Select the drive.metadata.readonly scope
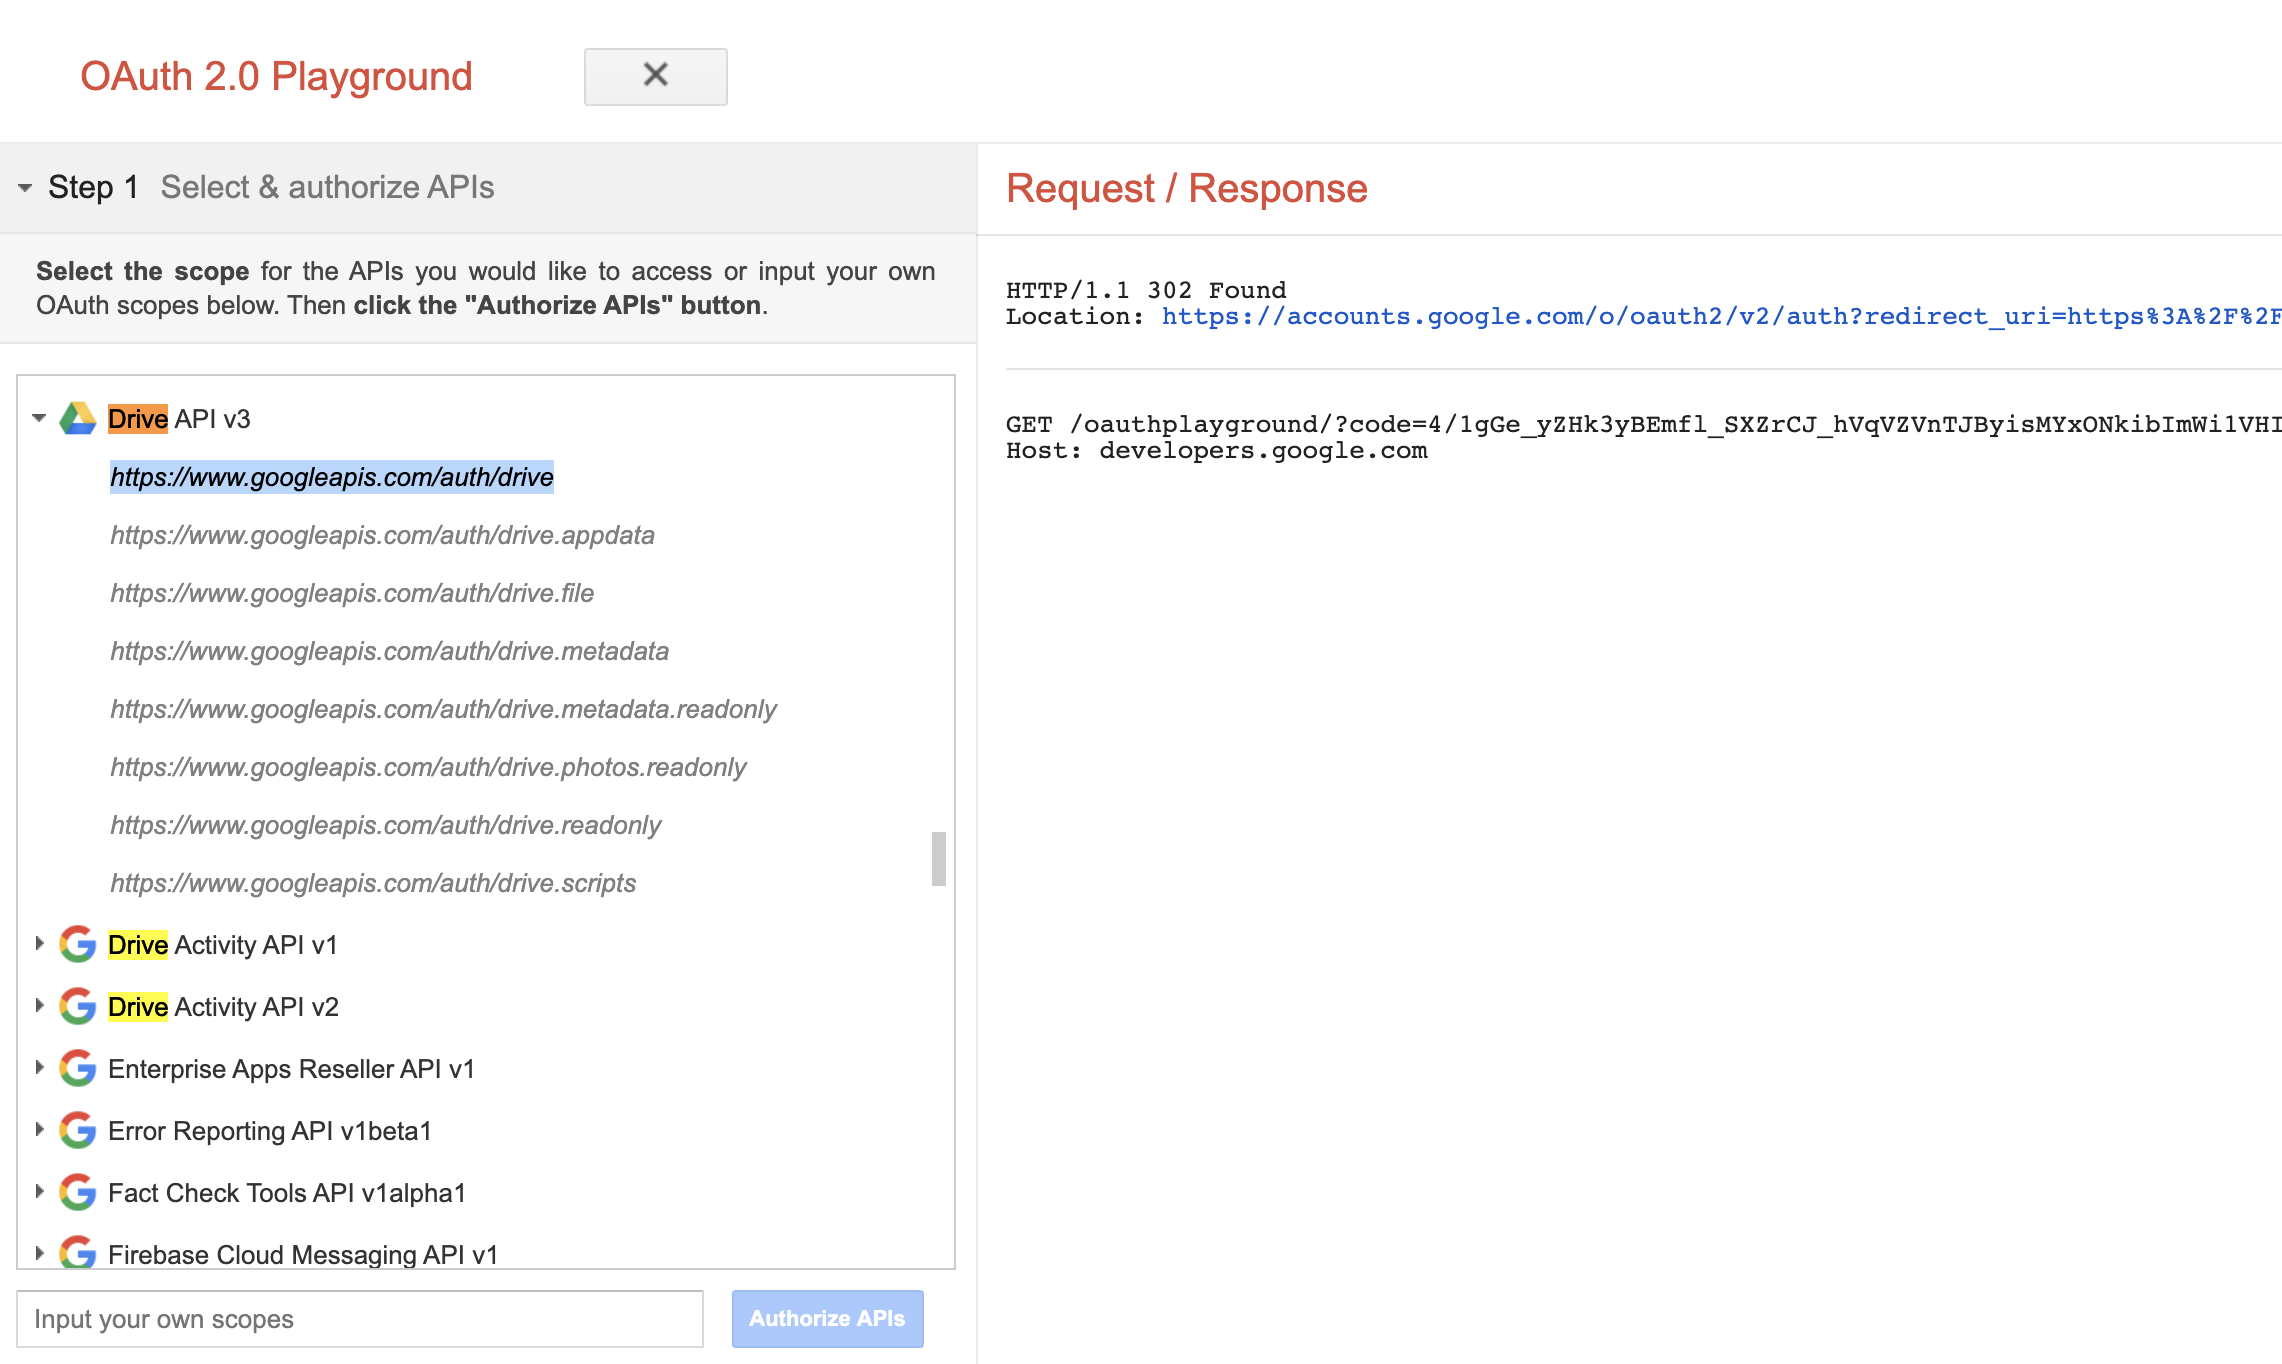Image resolution: width=2282 pixels, height=1364 pixels. pyautogui.click(x=443, y=709)
